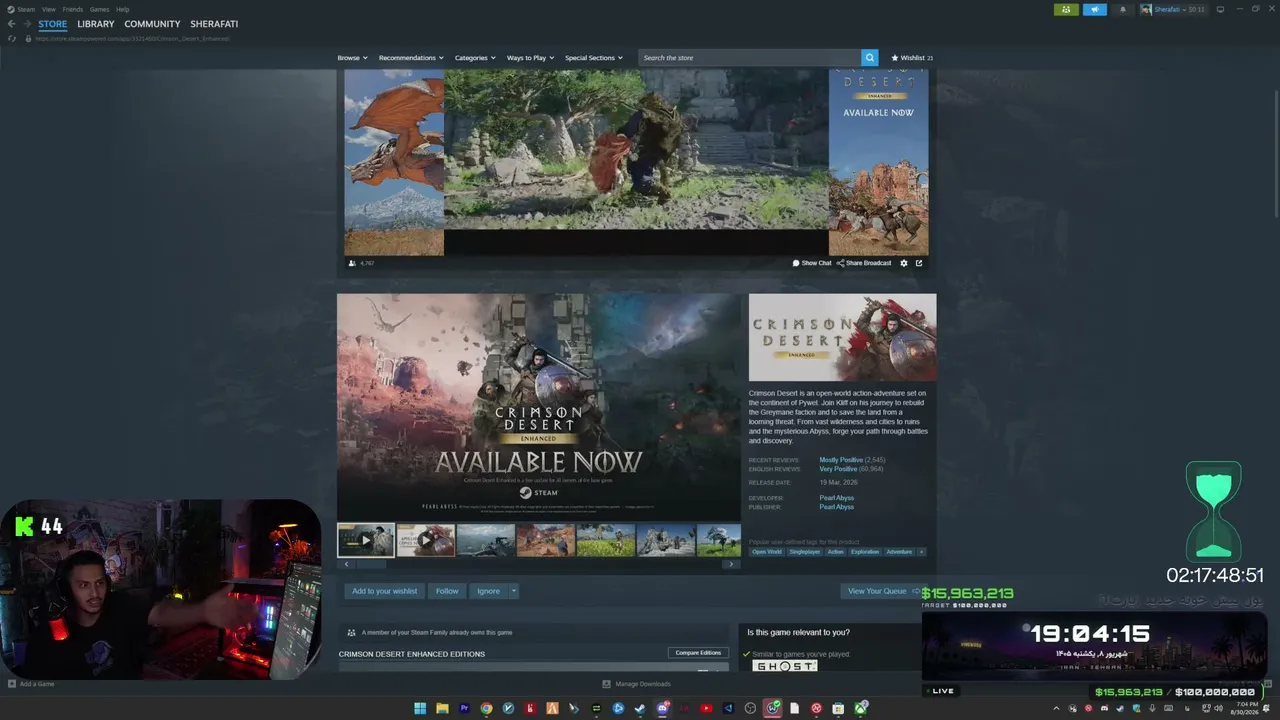Follow the Crimson Desert game
Screen dimensions: 1280x720
(x=447, y=591)
